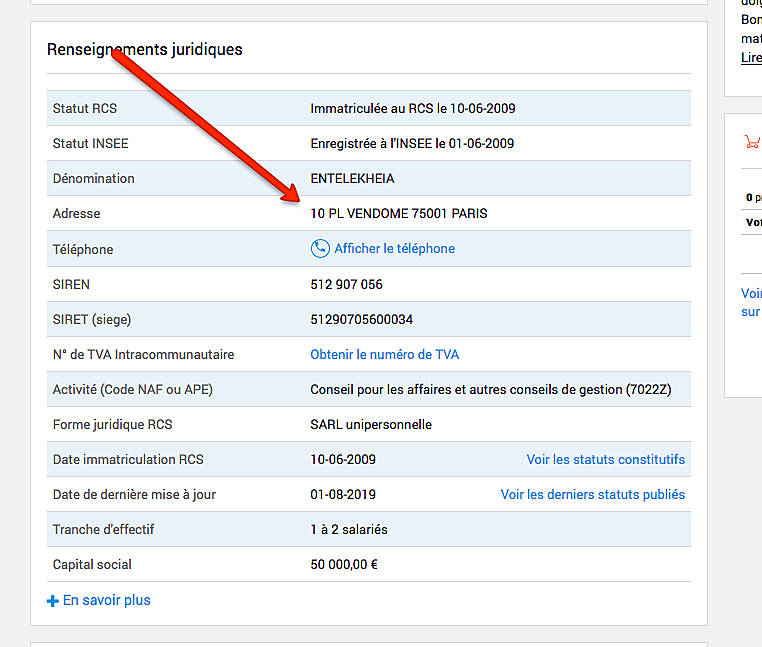Click Enregistrée à l'INSEE le 01-06-2009

click(412, 143)
